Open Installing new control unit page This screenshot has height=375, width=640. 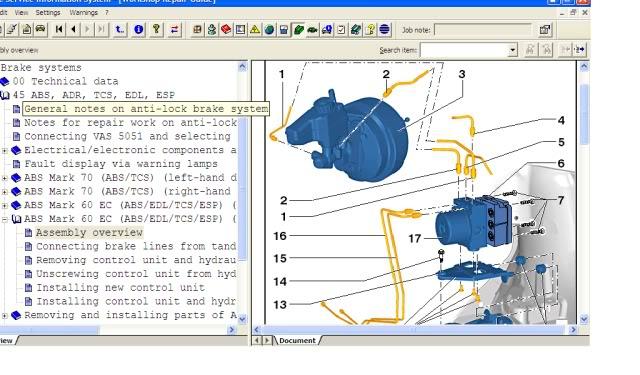pos(120,288)
